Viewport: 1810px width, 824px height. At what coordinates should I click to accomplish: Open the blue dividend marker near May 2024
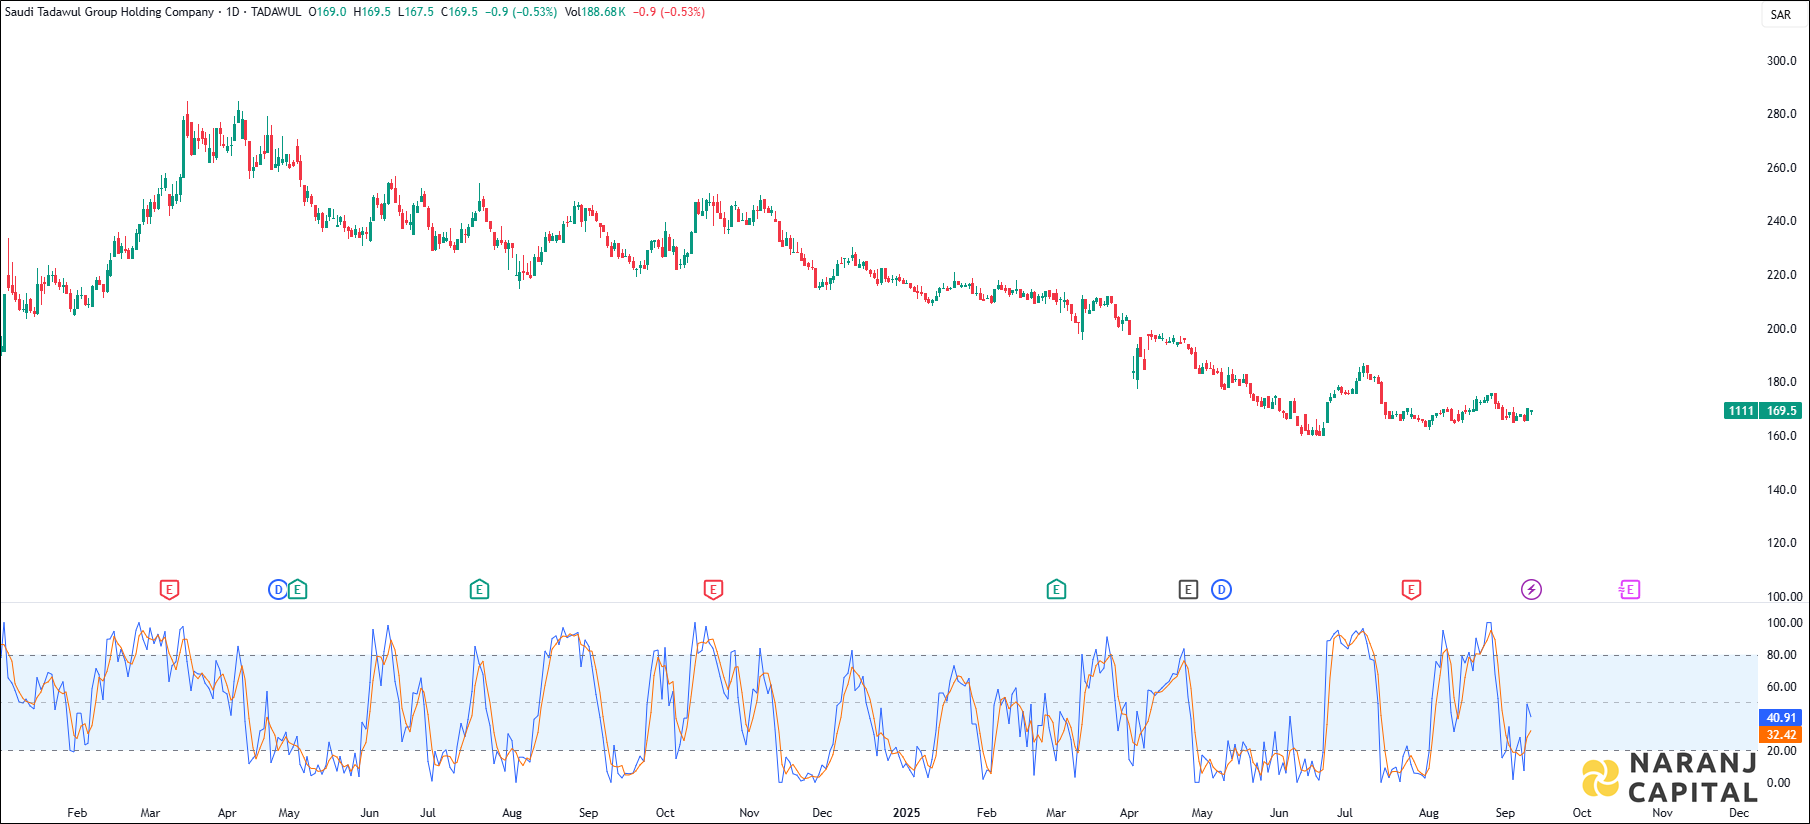tap(278, 590)
